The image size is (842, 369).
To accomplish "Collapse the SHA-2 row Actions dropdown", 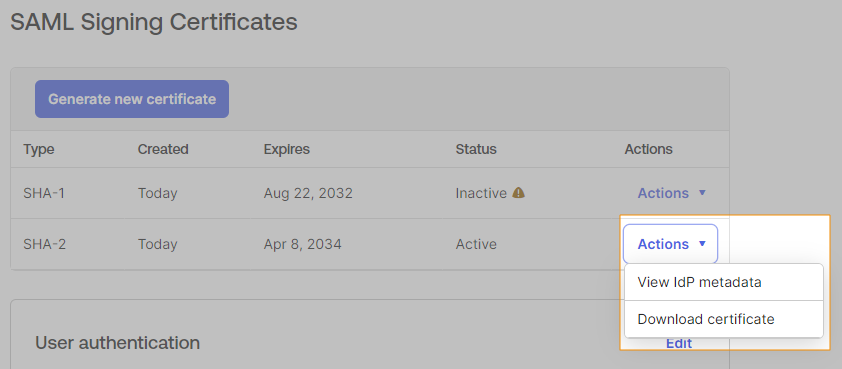I will click(671, 244).
